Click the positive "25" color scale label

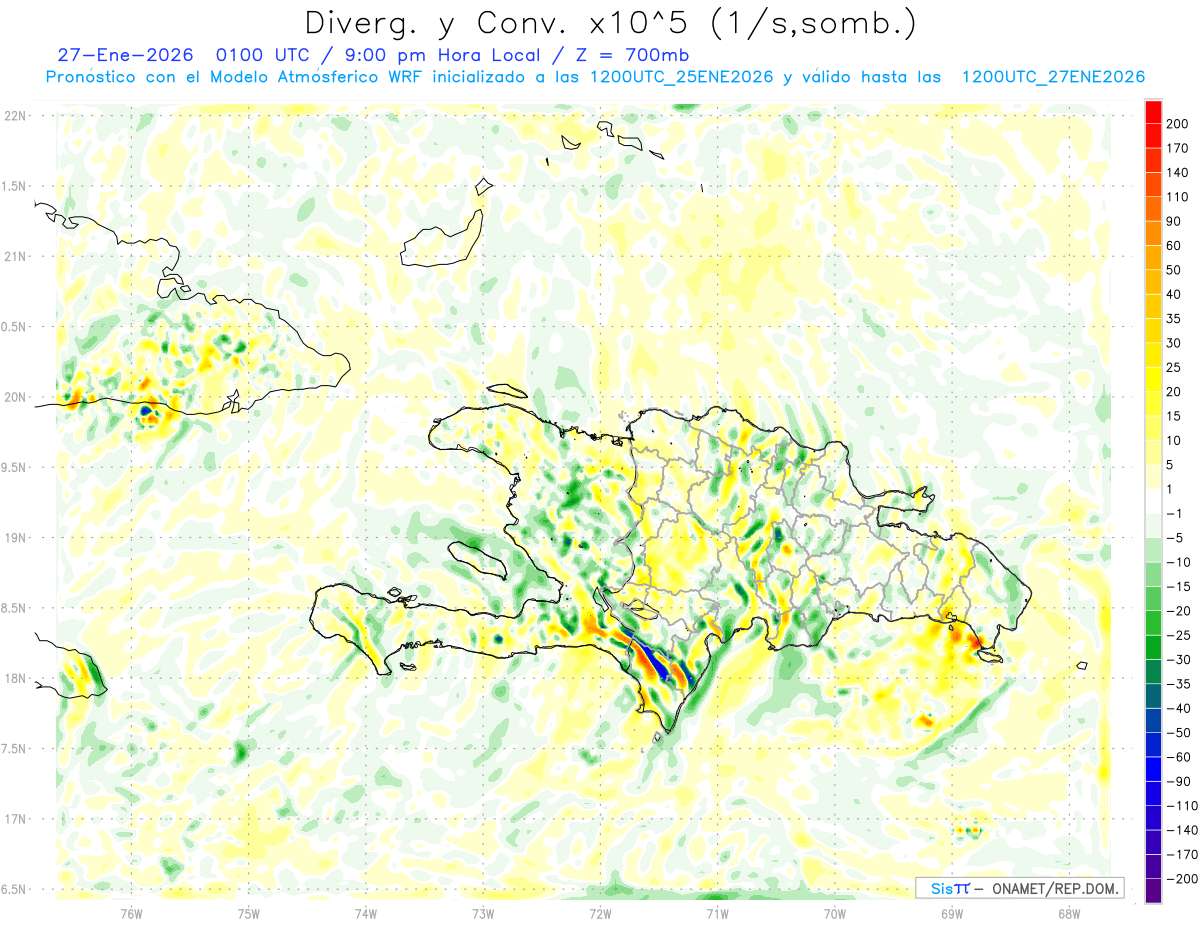click(1174, 367)
